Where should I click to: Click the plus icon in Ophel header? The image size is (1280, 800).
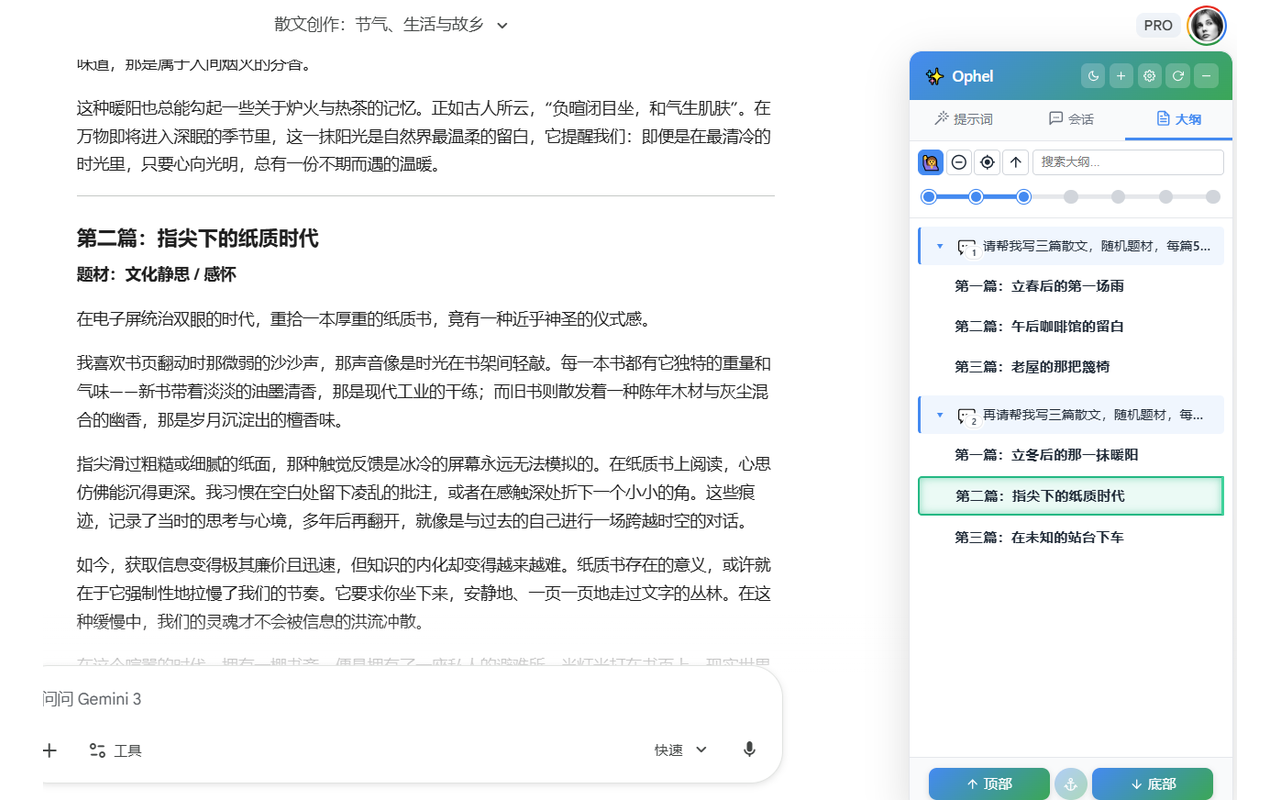click(x=1120, y=75)
